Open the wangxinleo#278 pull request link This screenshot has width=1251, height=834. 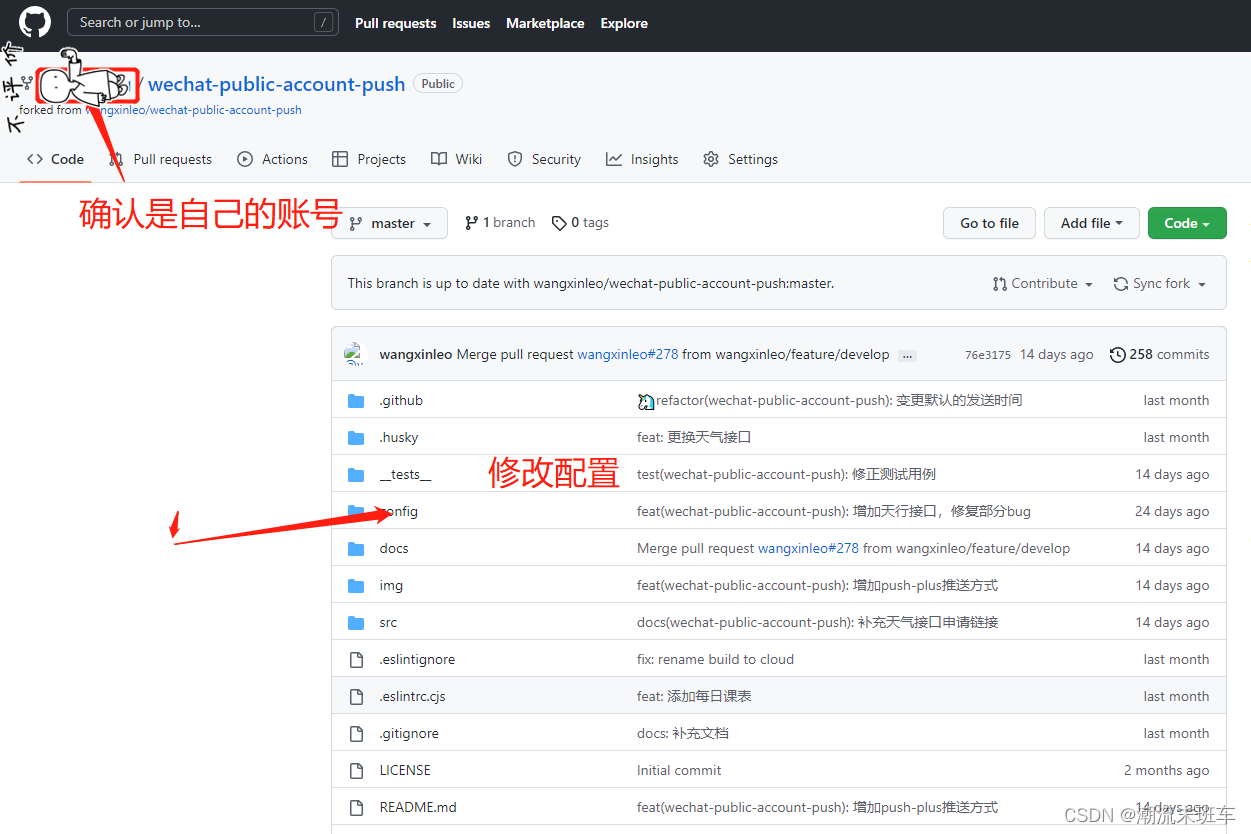point(628,354)
